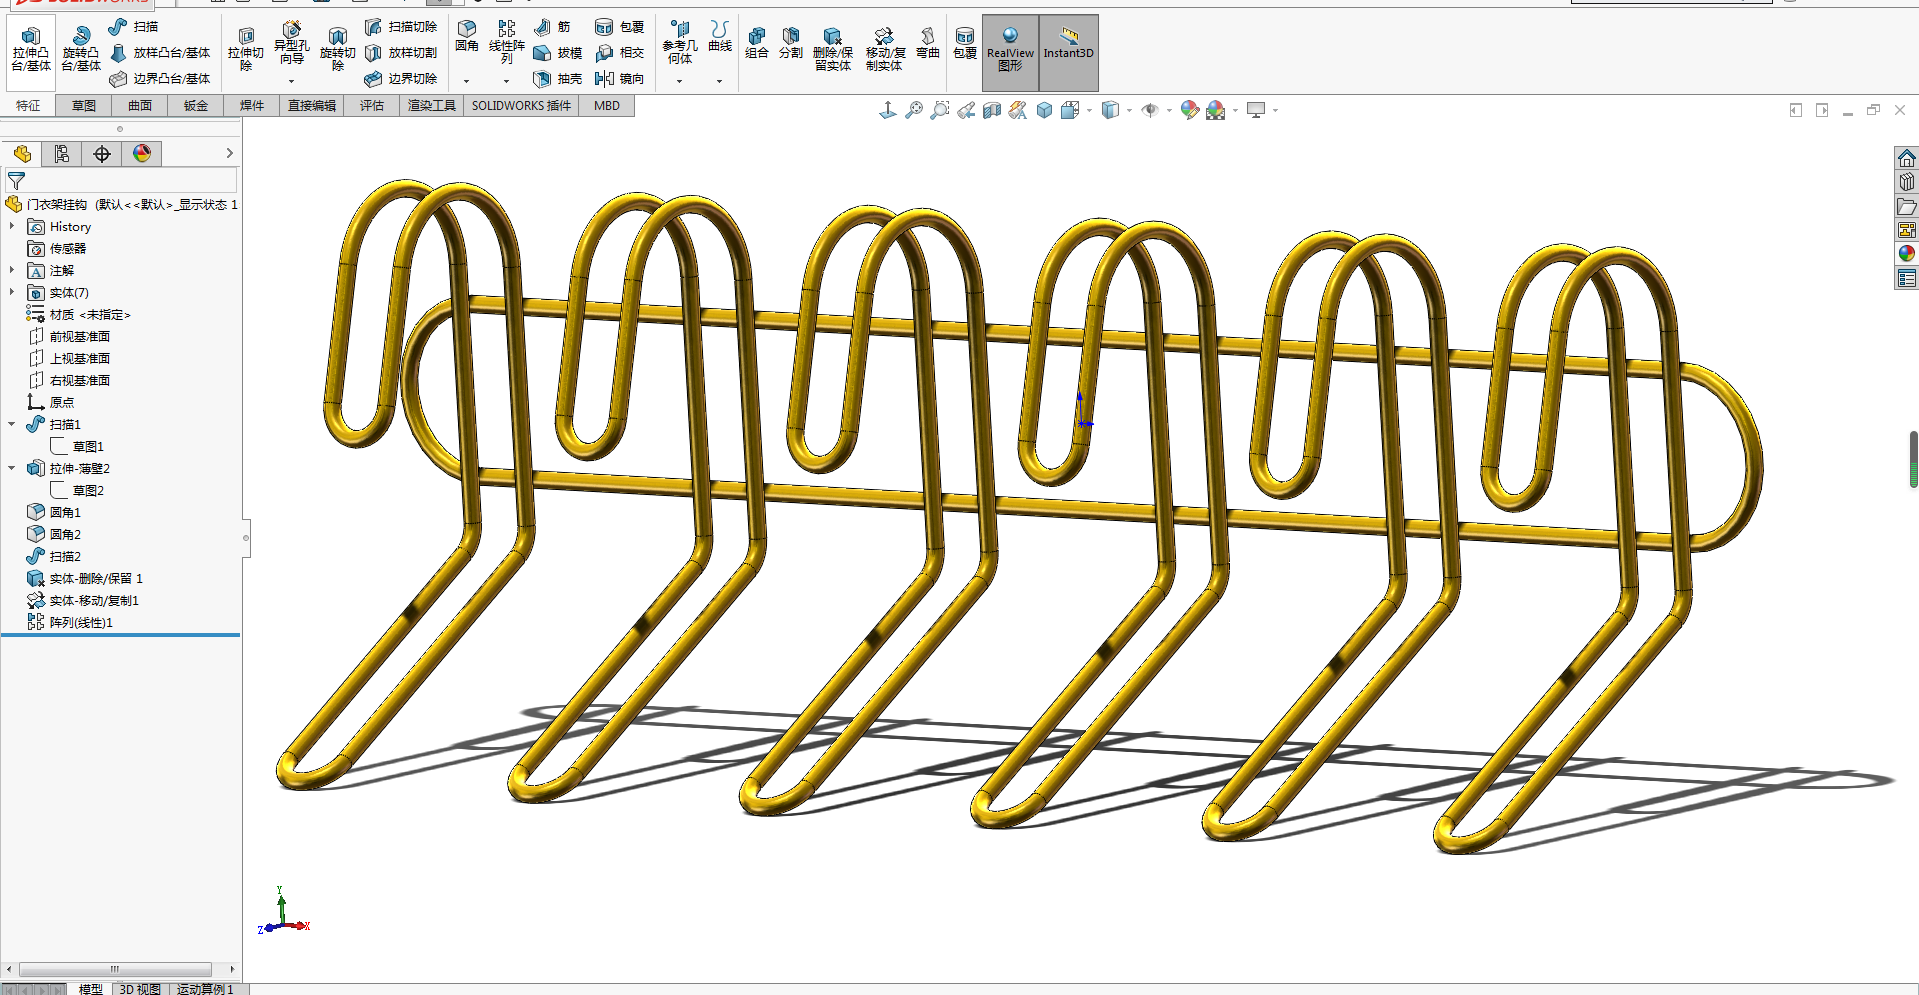
Task: Click the 拔模 draft tool
Action: point(557,53)
